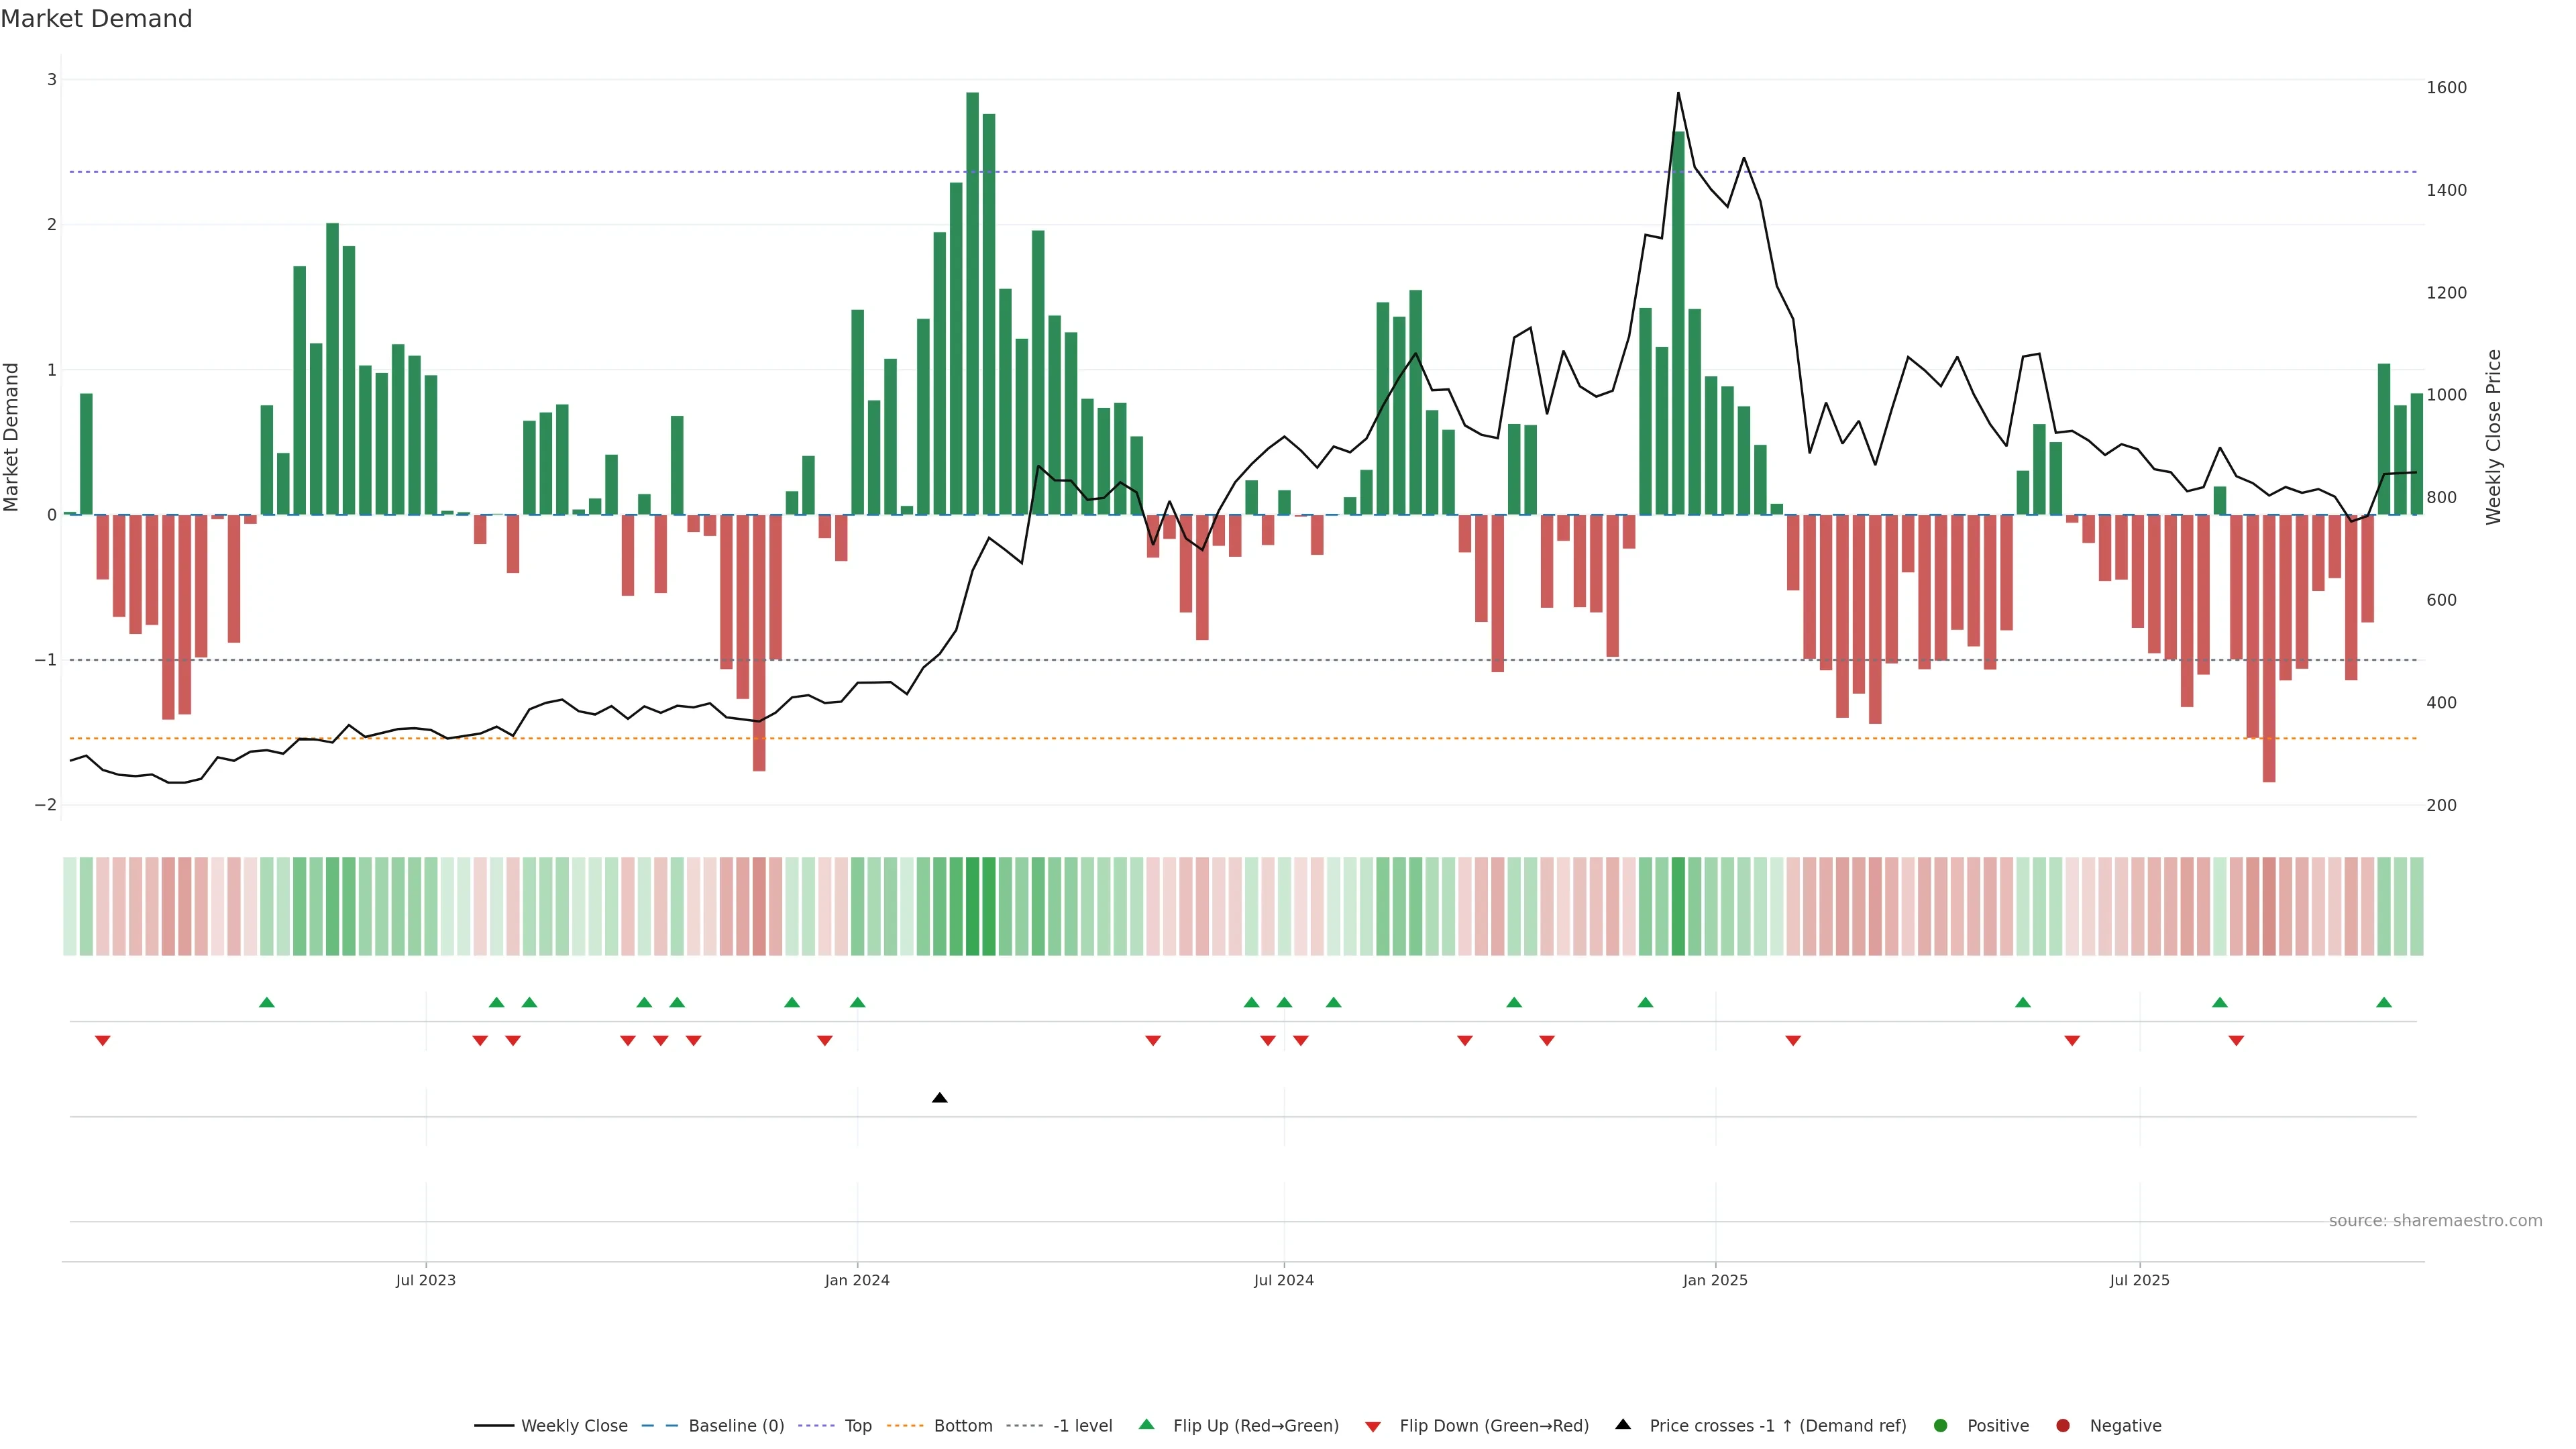Click the black price-cross triangle marker after Jan 2024
2576x1449 pixels.
[939, 1098]
